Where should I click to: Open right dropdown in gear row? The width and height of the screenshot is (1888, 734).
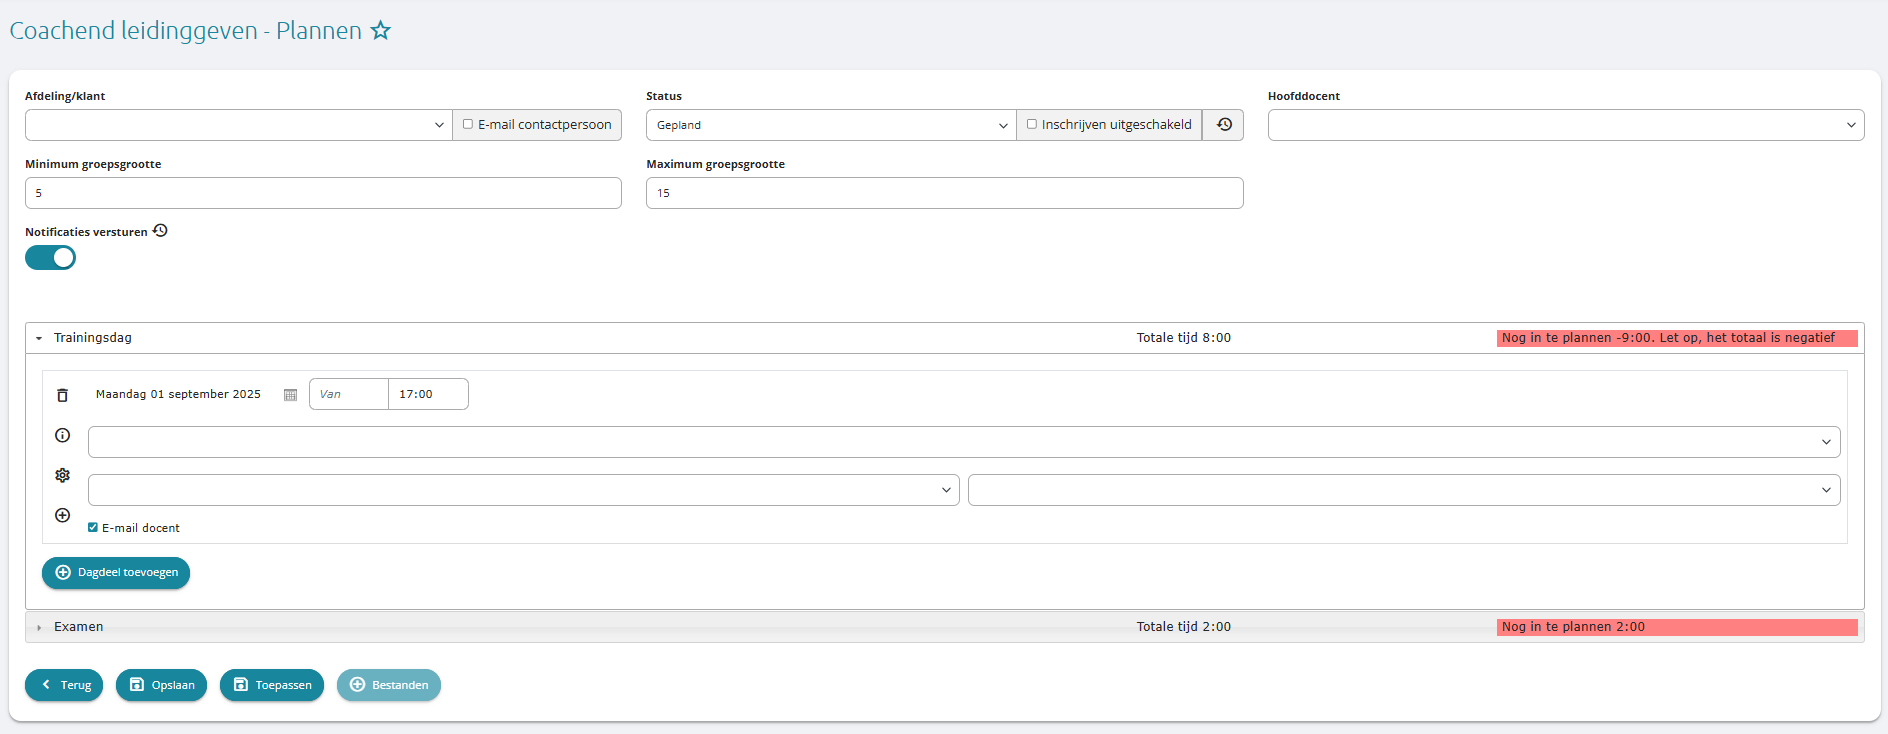1404,490
